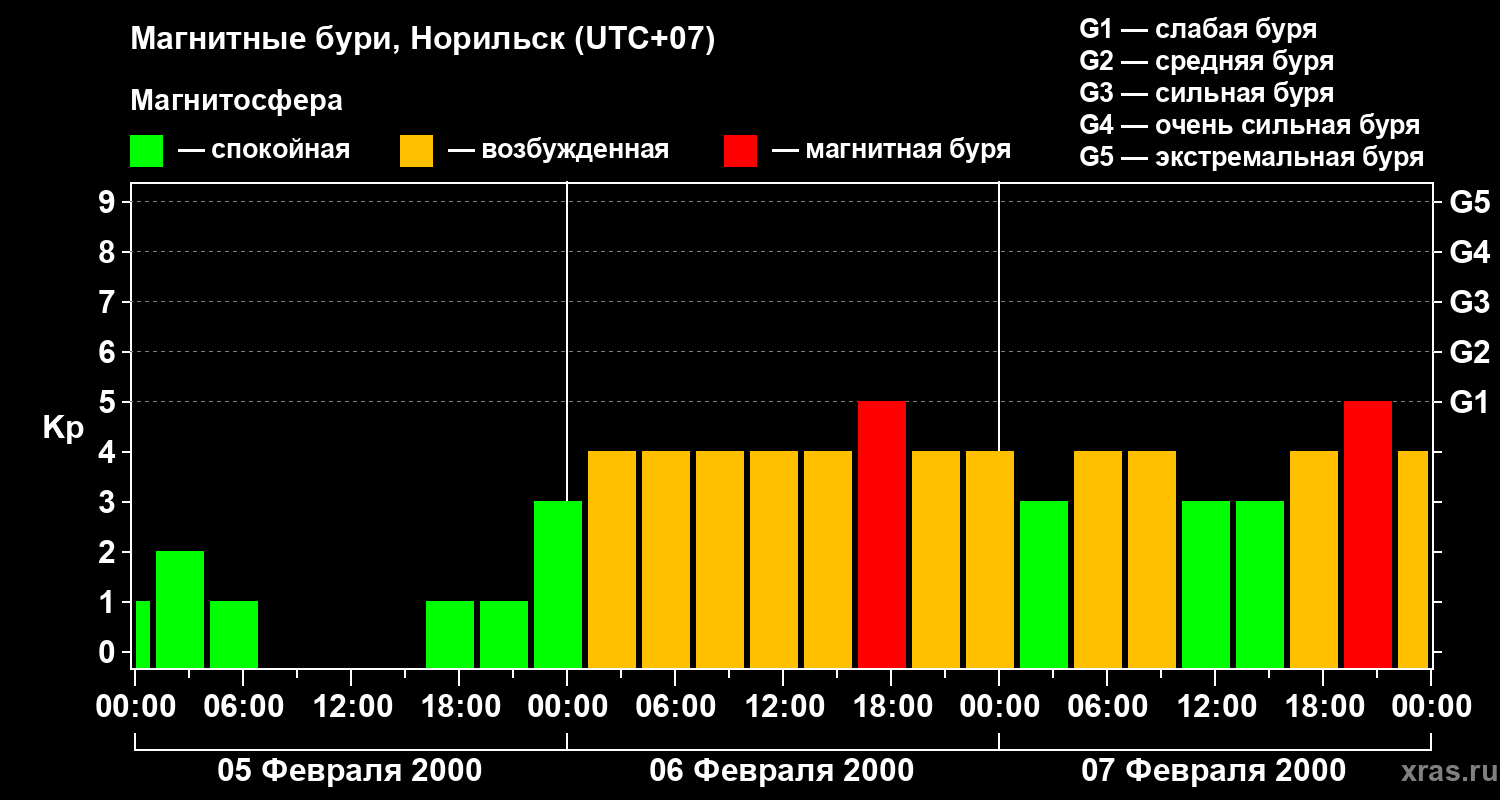
Task: Select the '05 Февраля 2000' date label
Action: click(x=350, y=771)
